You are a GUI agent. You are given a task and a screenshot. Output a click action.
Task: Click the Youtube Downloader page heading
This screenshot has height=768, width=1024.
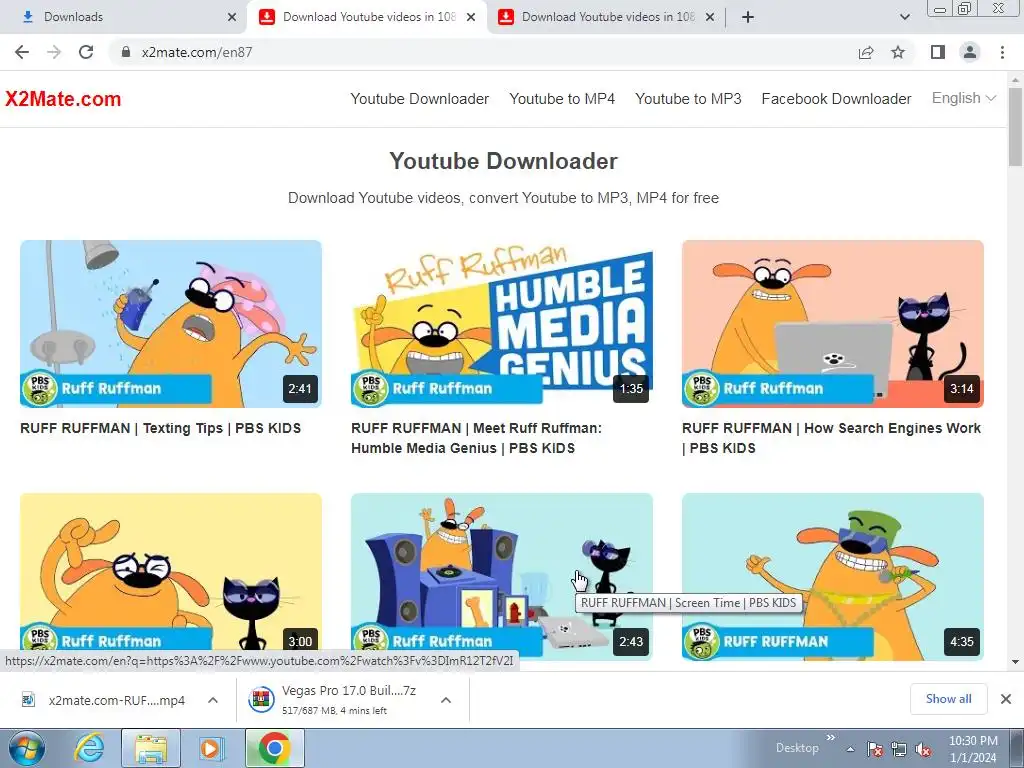pyautogui.click(x=504, y=161)
